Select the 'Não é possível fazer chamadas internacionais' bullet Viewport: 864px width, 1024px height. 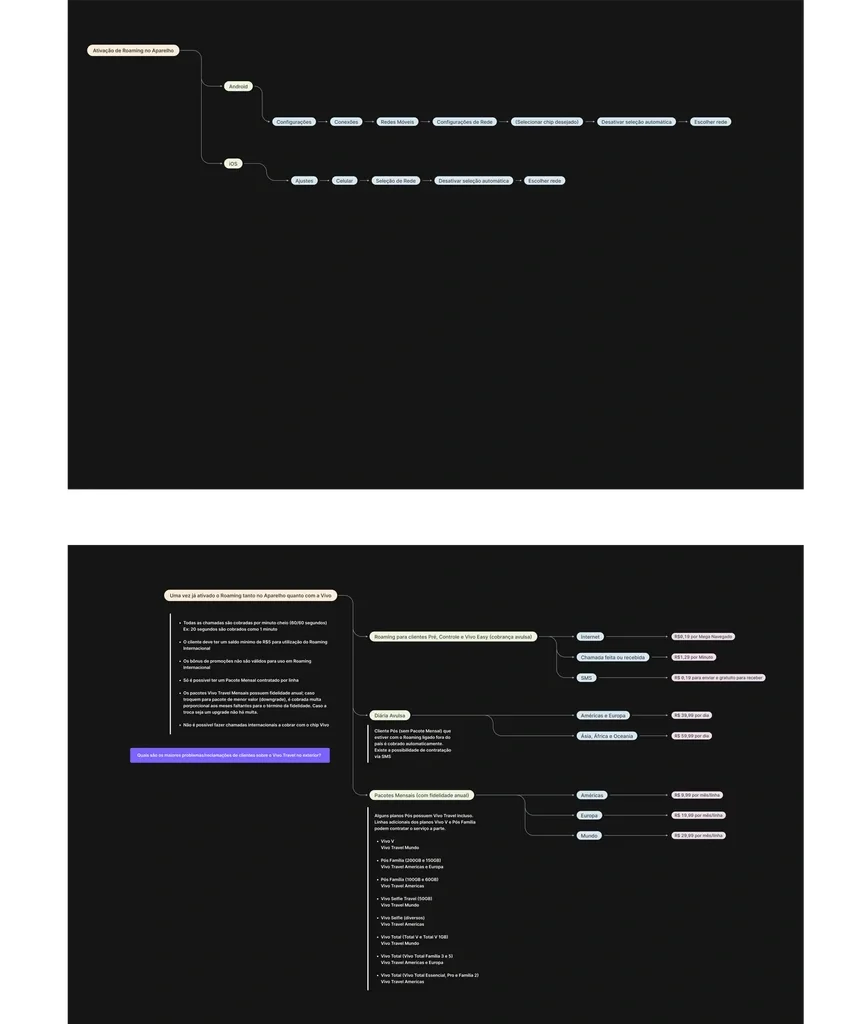pos(255,725)
